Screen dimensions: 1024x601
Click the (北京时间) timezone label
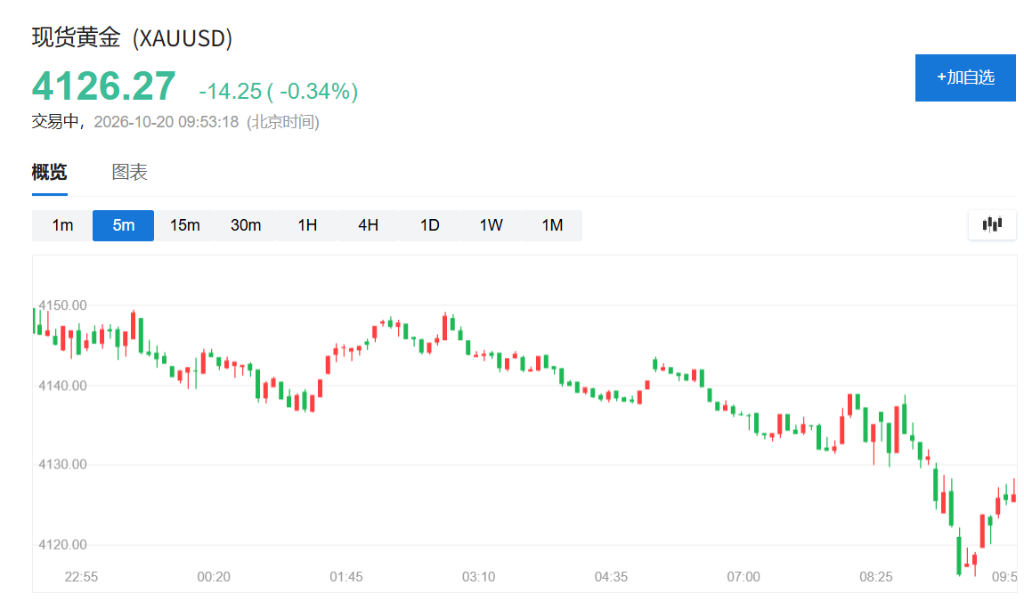283,122
